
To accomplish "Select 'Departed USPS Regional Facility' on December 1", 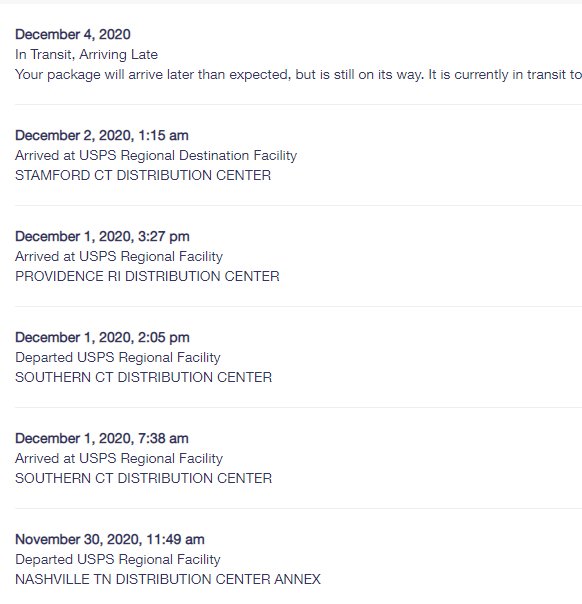I will (x=118, y=357).
